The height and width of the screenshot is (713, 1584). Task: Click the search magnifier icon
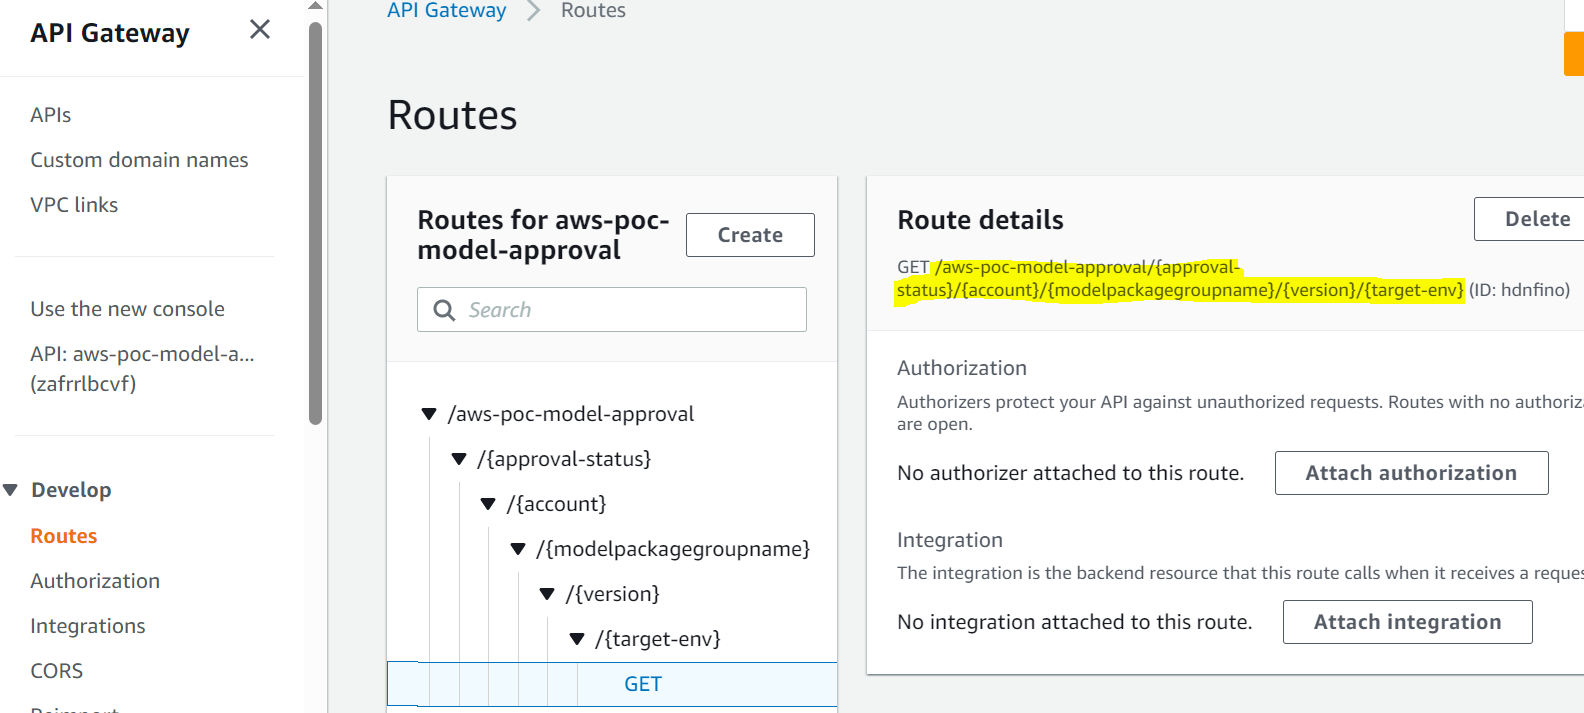coord(444,310)
